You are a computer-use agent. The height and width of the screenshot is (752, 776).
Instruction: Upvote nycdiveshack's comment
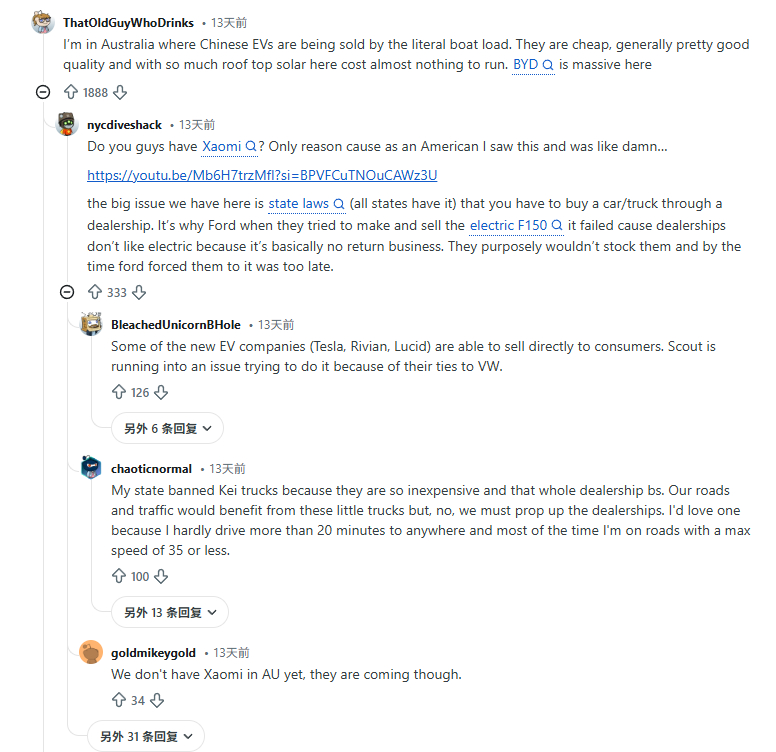click(95, 292)
